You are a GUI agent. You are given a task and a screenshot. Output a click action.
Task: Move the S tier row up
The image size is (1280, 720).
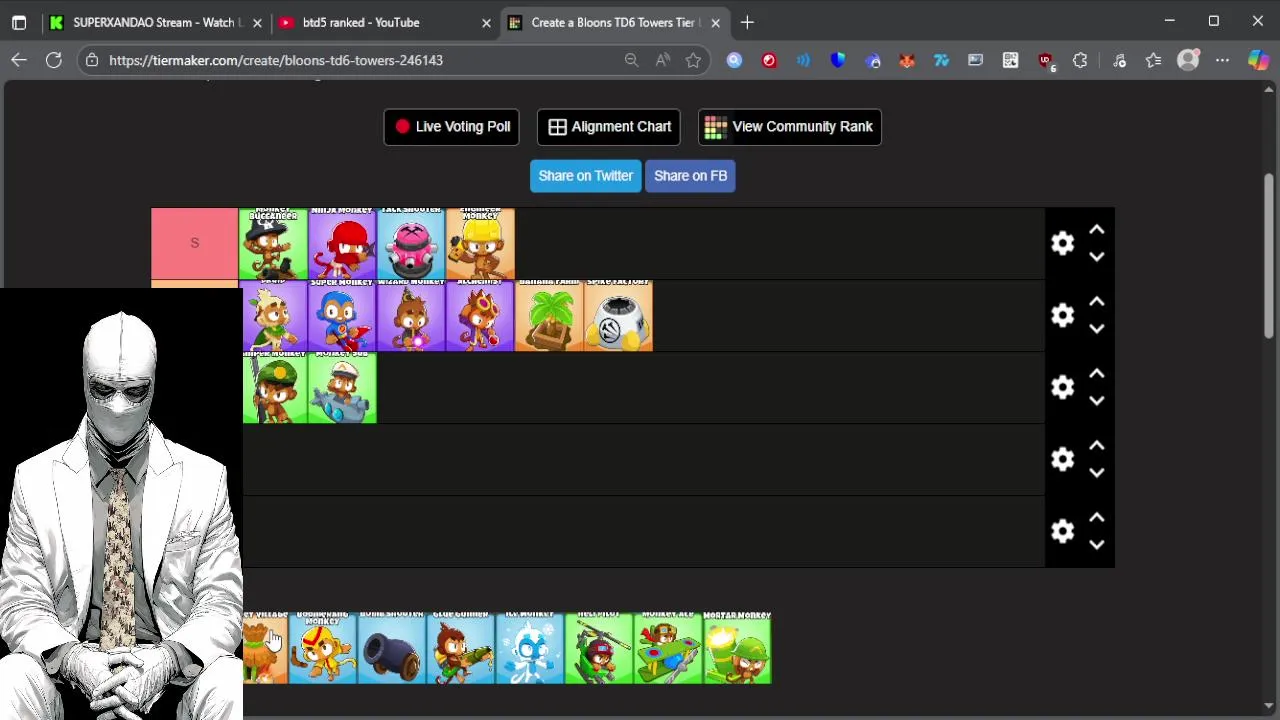pos(1096,230)
